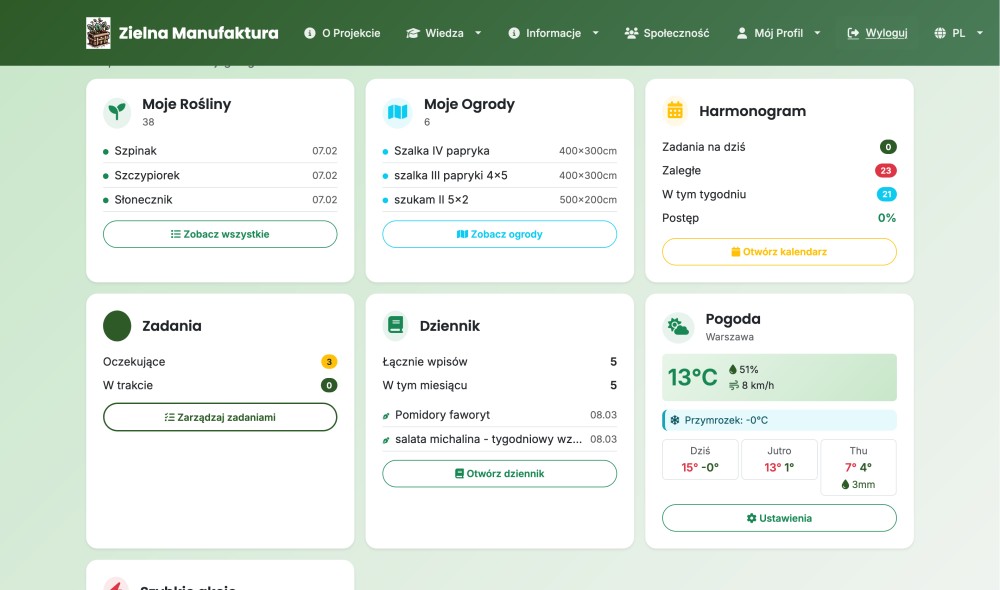Image resolution: width=1000 pixels, height=590 pixels.
Task: Click the map icon in Moje Ogrody
Action: (397, 112)
